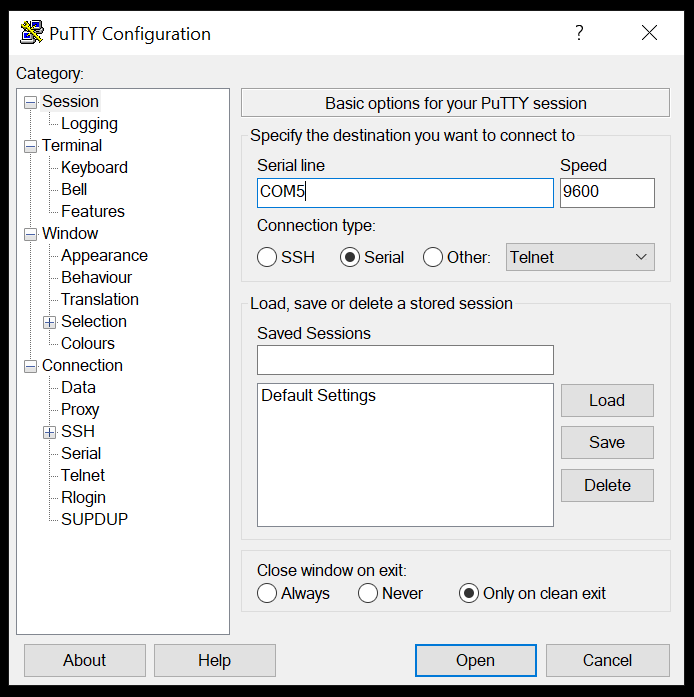Screen dimensions: 694x697
Task: Open the Session category
Action: click(x=70, y=101)
